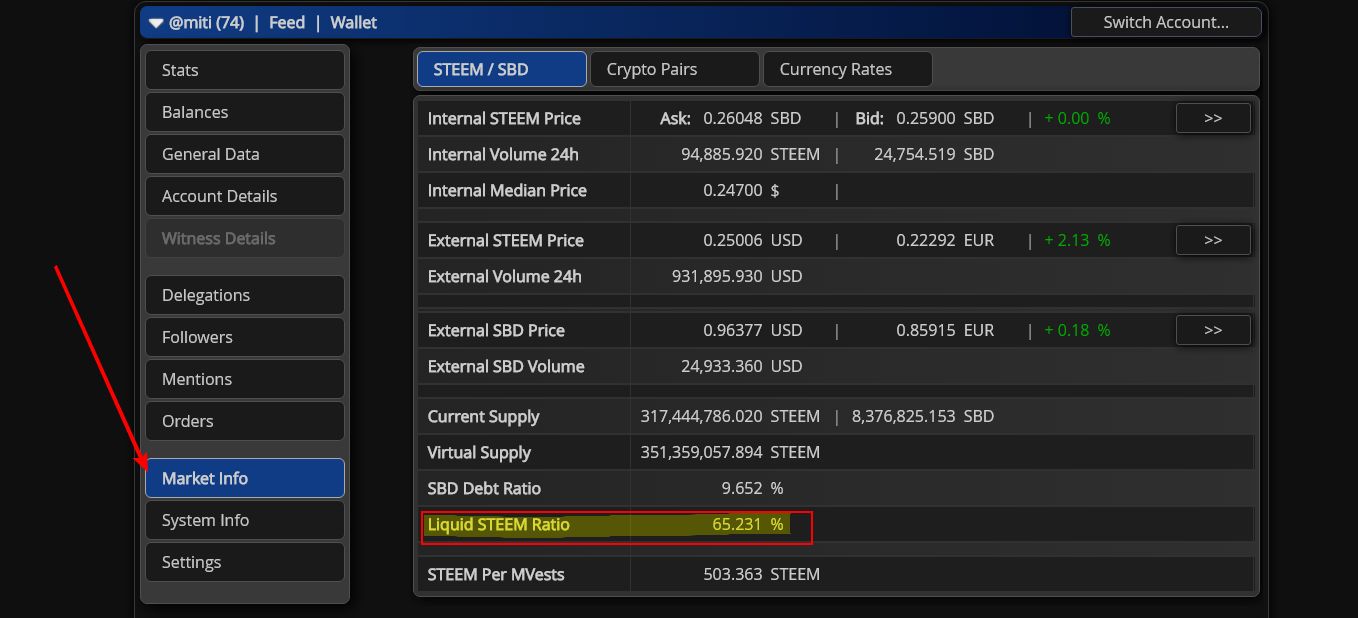Screen dimensions: 1358x618
Task: Switch to the STEEM / SBD tab
Action: [x=501, y=69]
